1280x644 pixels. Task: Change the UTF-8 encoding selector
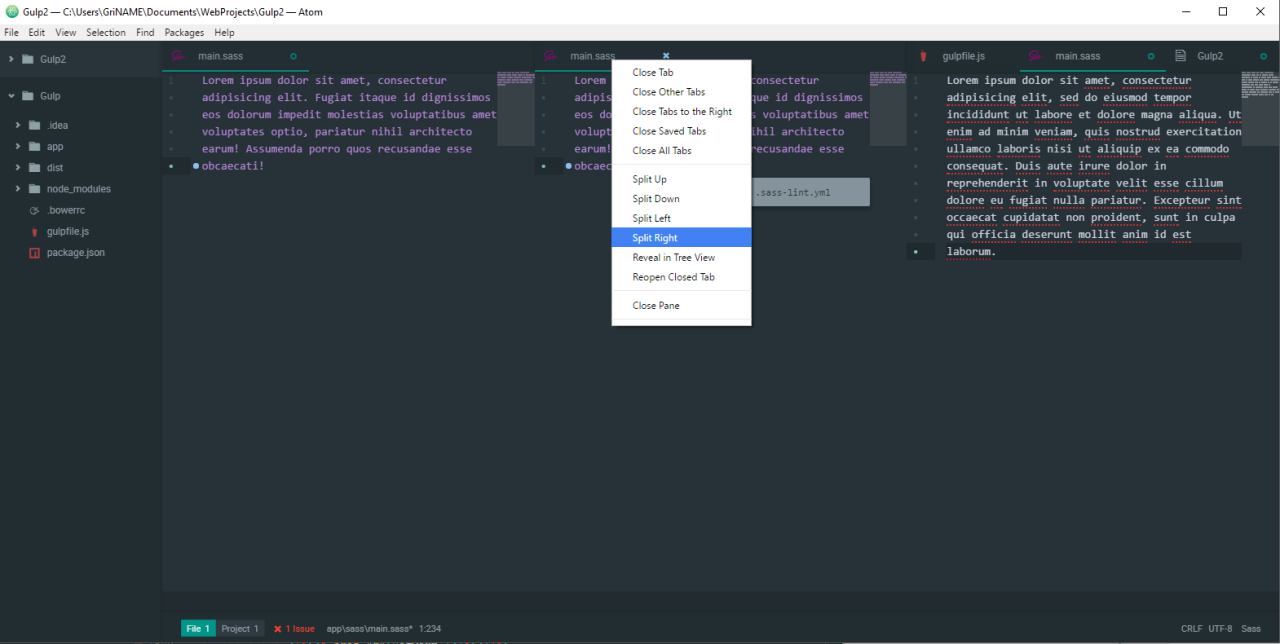(1220, 629)
